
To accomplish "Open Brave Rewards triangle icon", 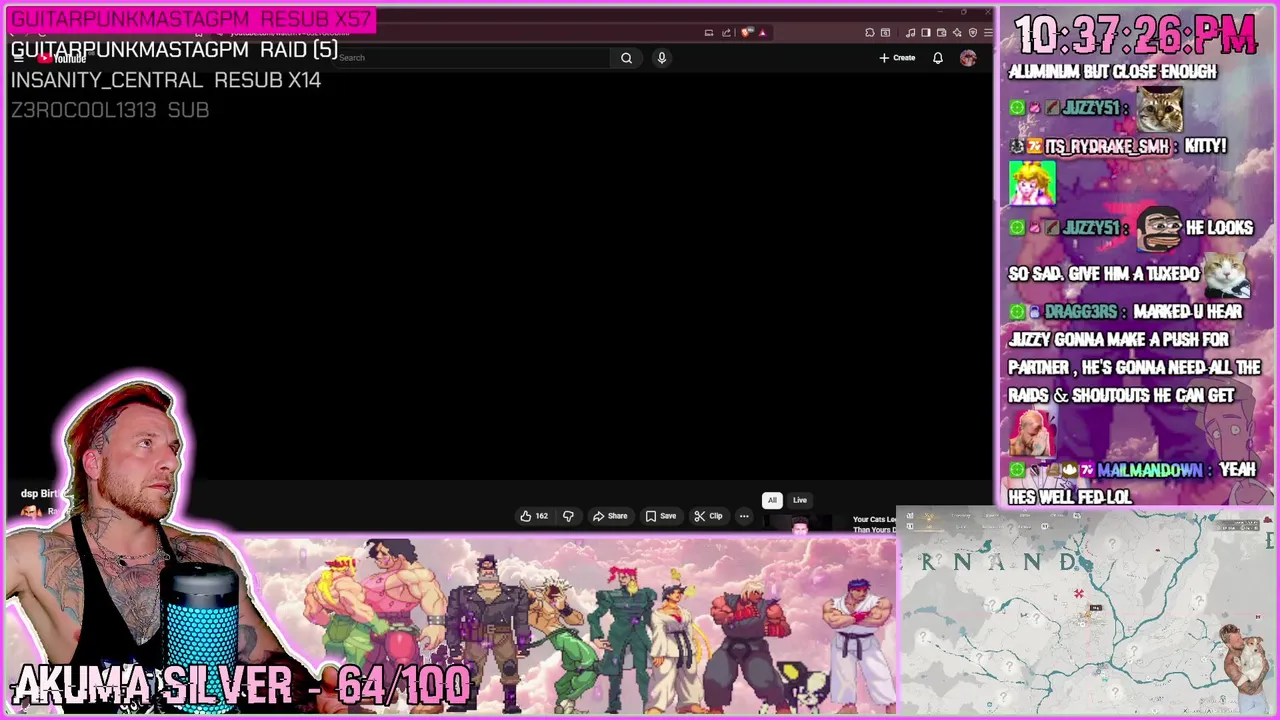I will point(762,33).
